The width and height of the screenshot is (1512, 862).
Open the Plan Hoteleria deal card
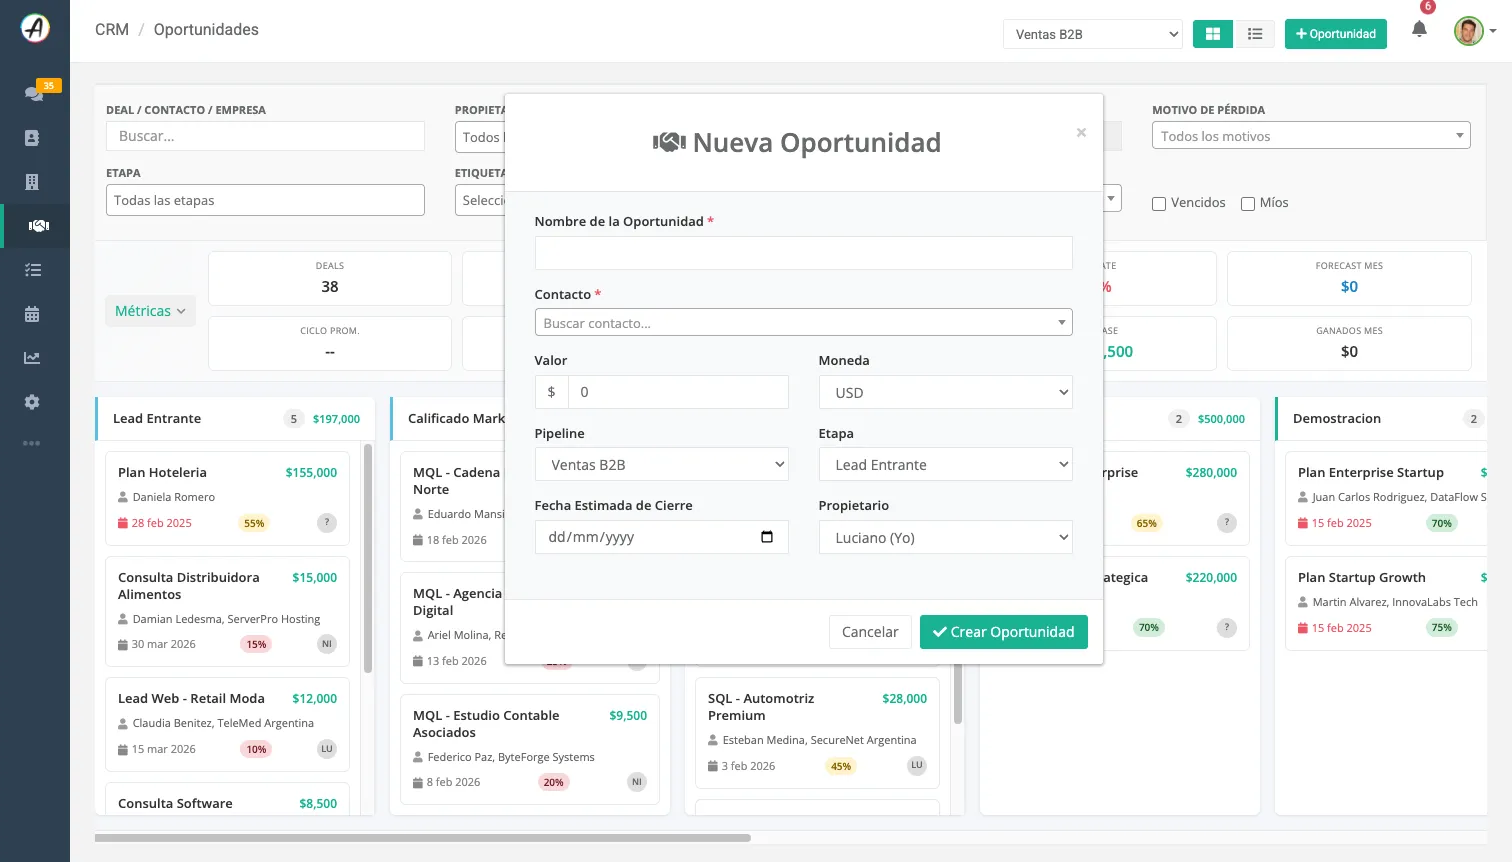click(x=227, y=498)
